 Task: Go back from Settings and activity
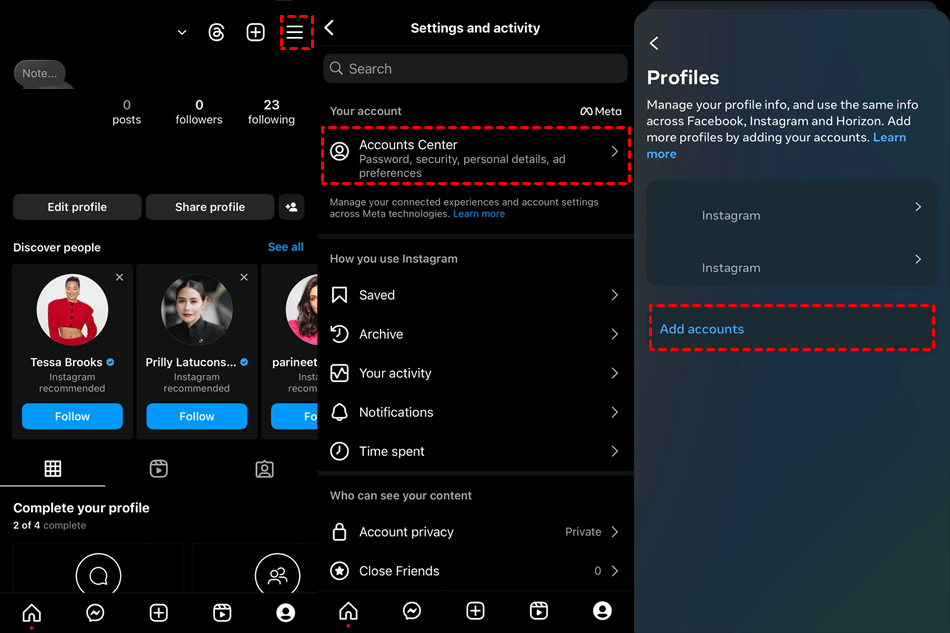330,27
